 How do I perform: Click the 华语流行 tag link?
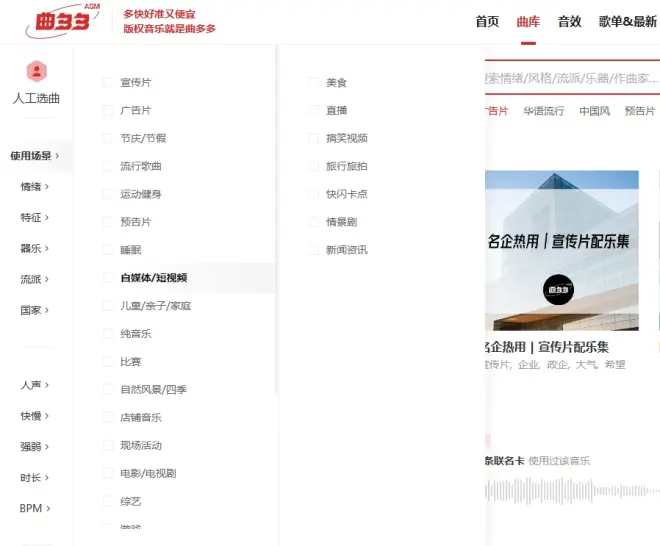point(543,111)
